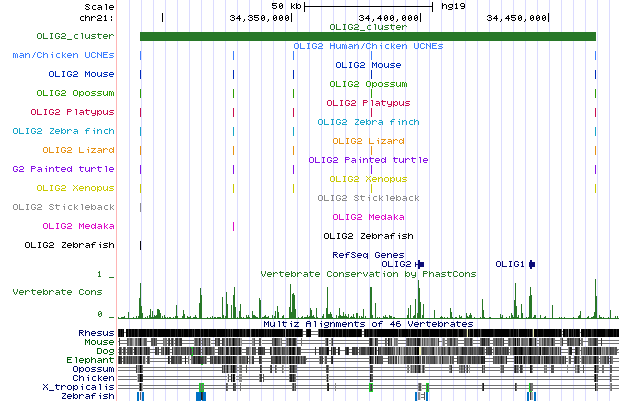This screenshot has height=401, width=620.
Task: Click the OLIG1 gene block in RefSeq Genes
Action: pyautogui.click(x=532, y=264)
